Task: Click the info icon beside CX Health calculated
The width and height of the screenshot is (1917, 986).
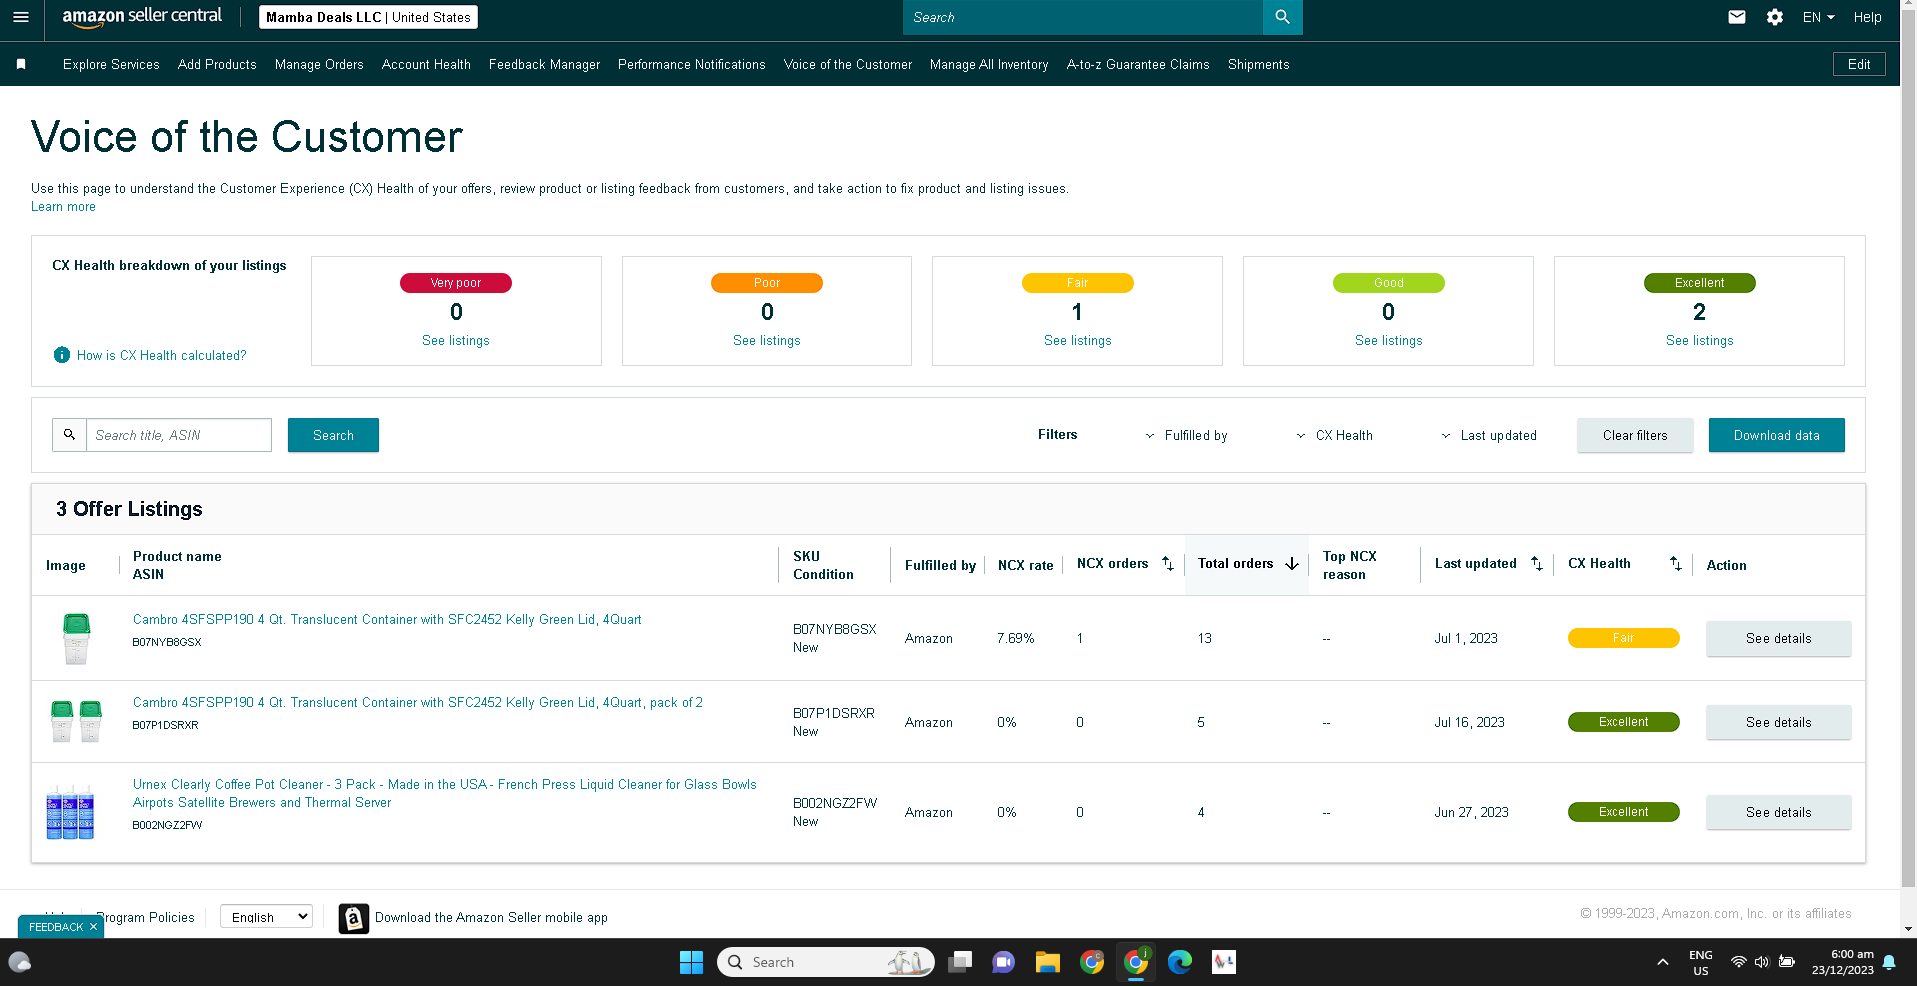Action: click(x=62, y=355)
